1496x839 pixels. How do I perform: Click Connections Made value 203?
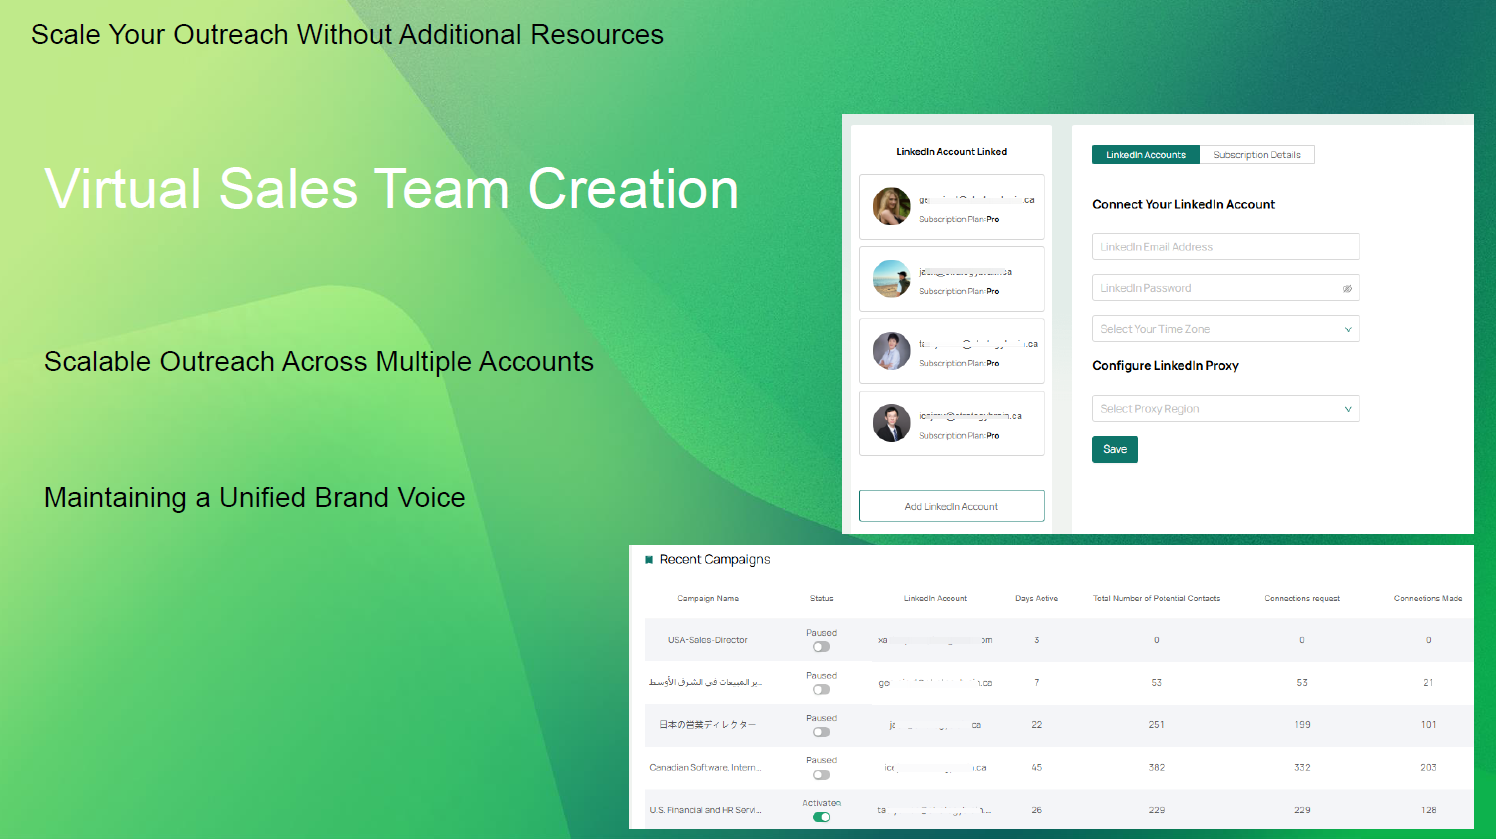click(x=1428, y=768)
